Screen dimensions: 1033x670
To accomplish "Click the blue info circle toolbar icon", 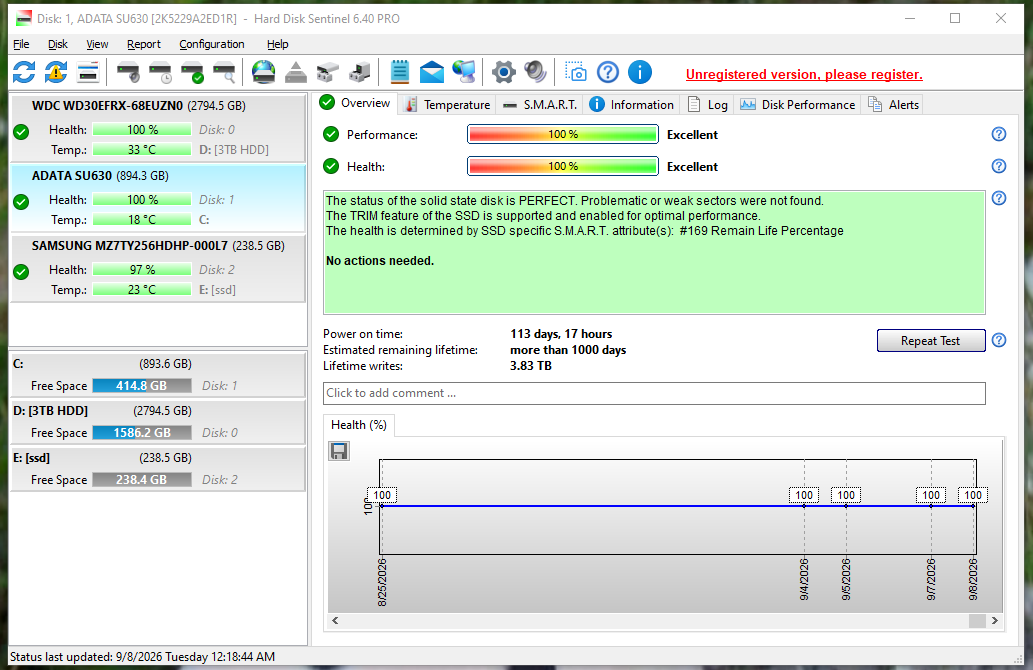I will [x=640, y=72].
